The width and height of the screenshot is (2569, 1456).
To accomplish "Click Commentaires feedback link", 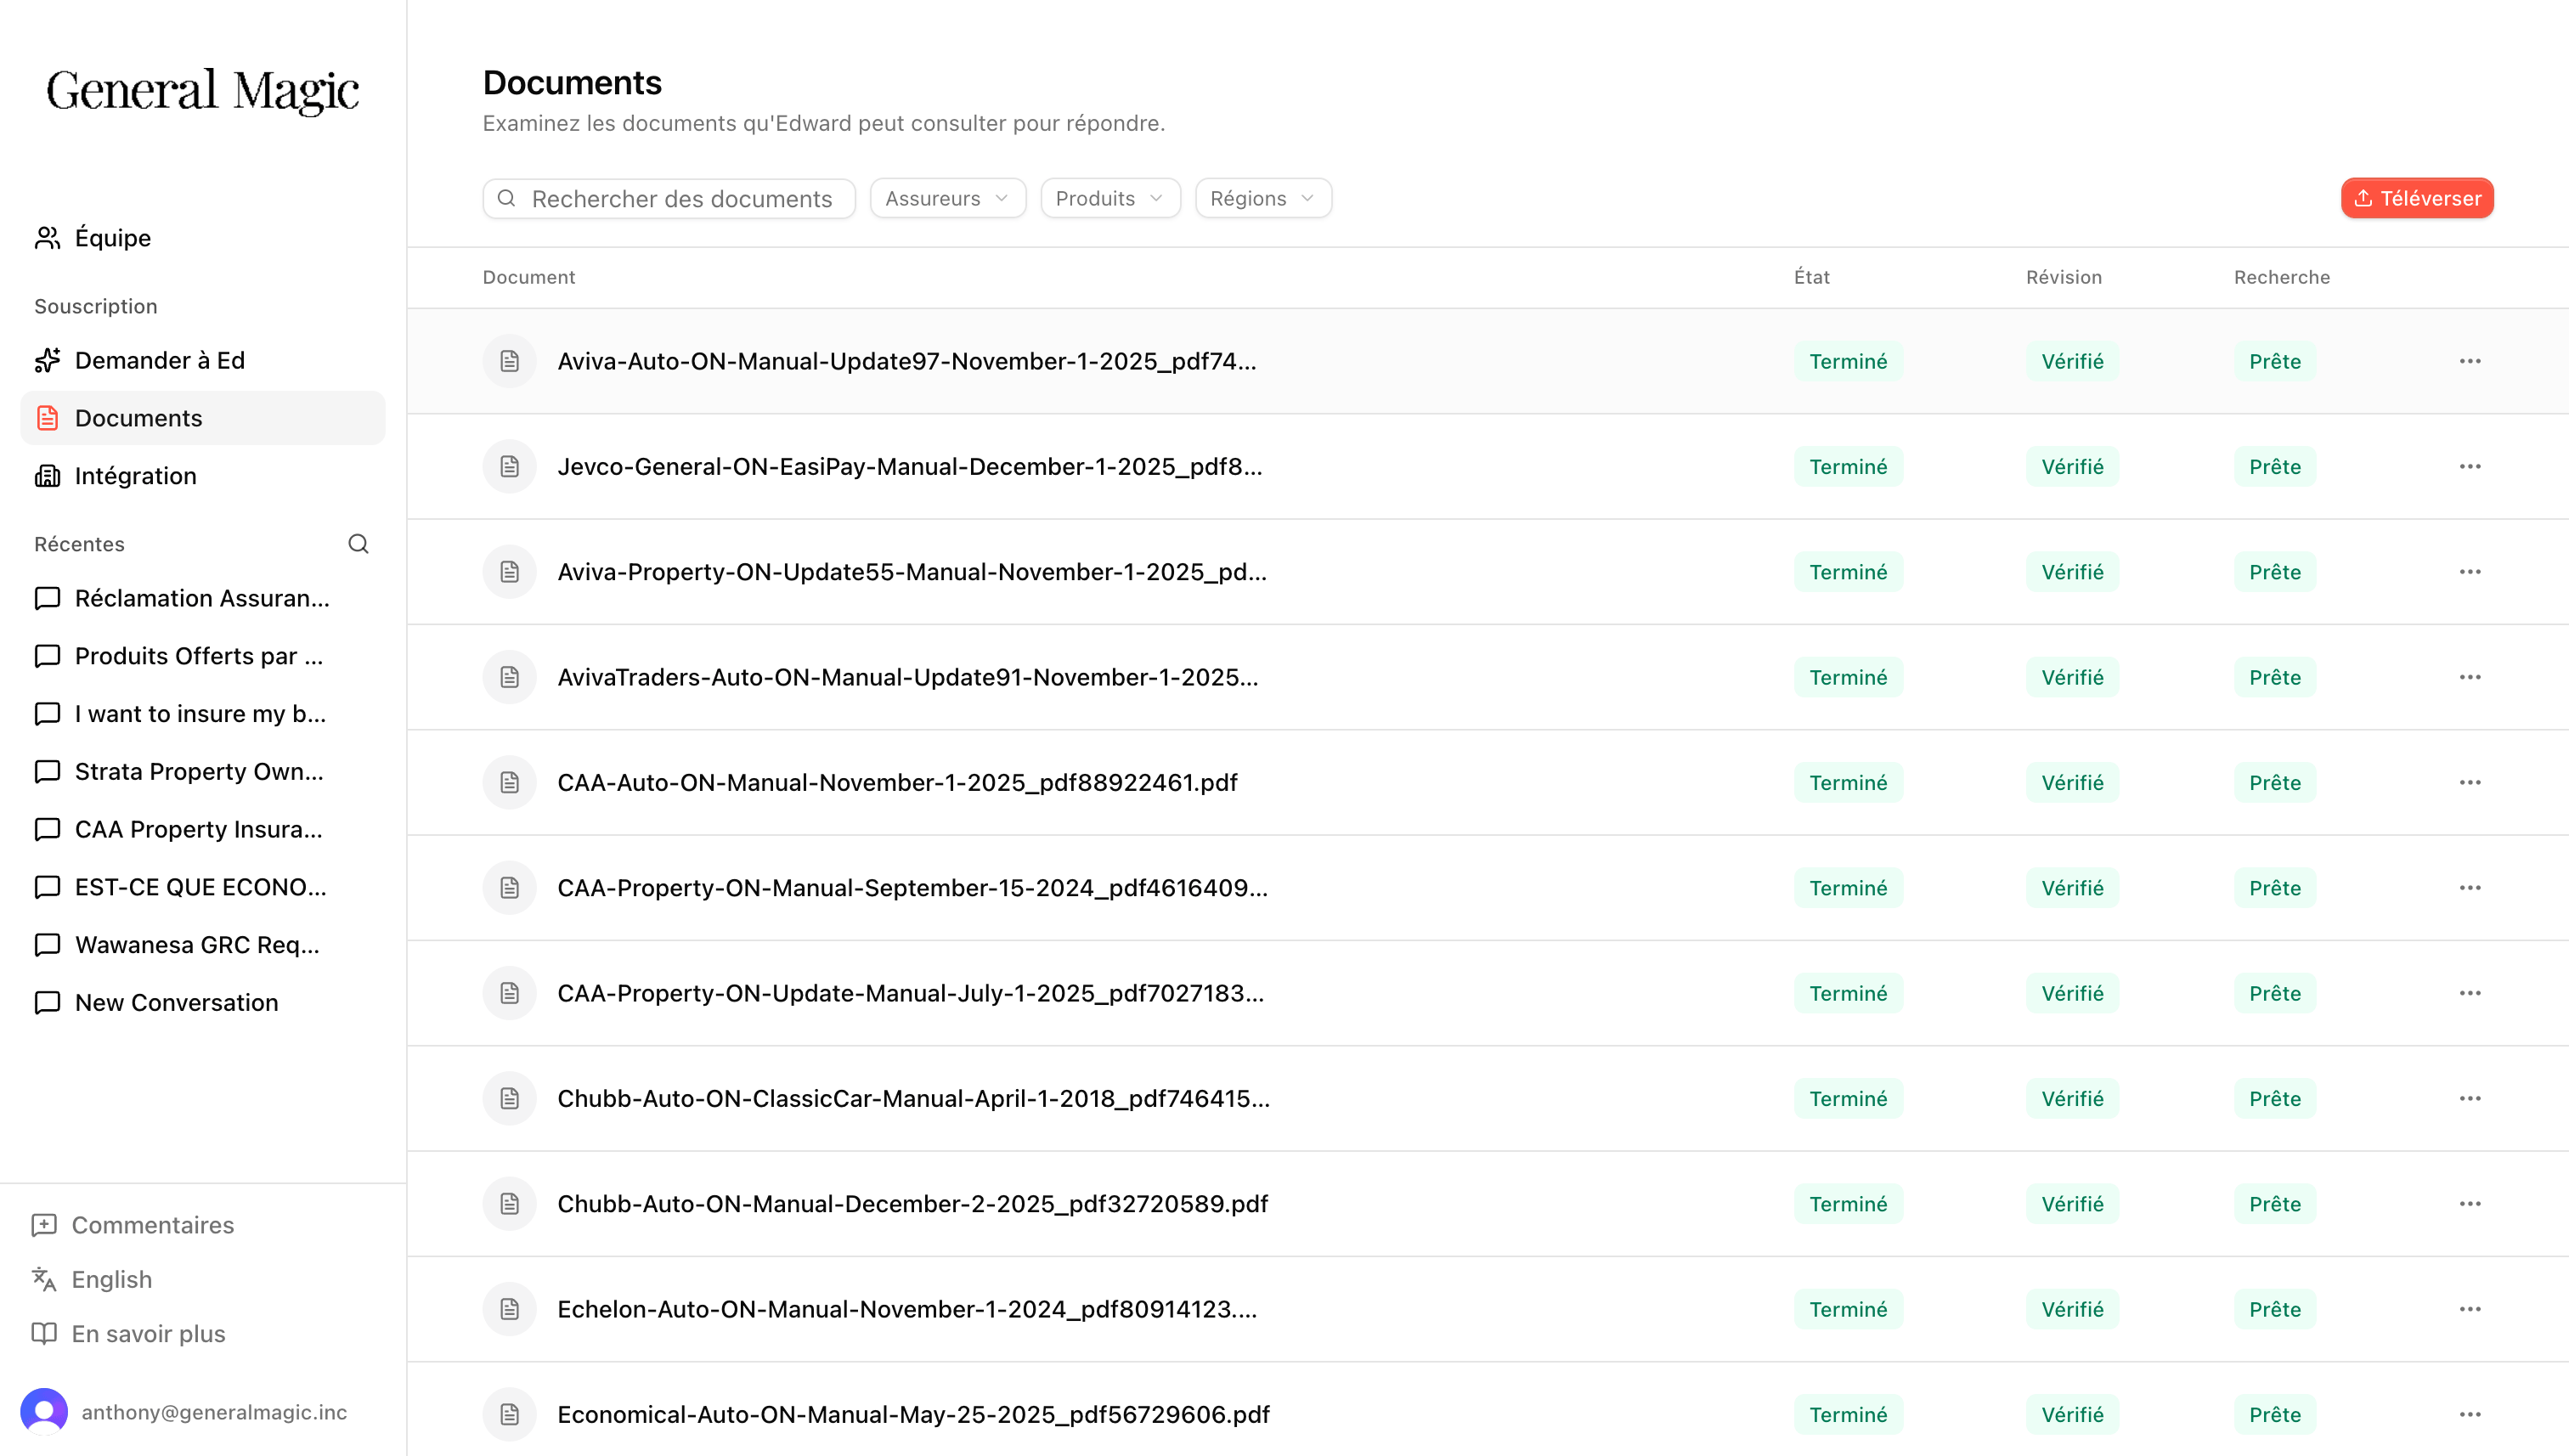I will click(133, 1225).
